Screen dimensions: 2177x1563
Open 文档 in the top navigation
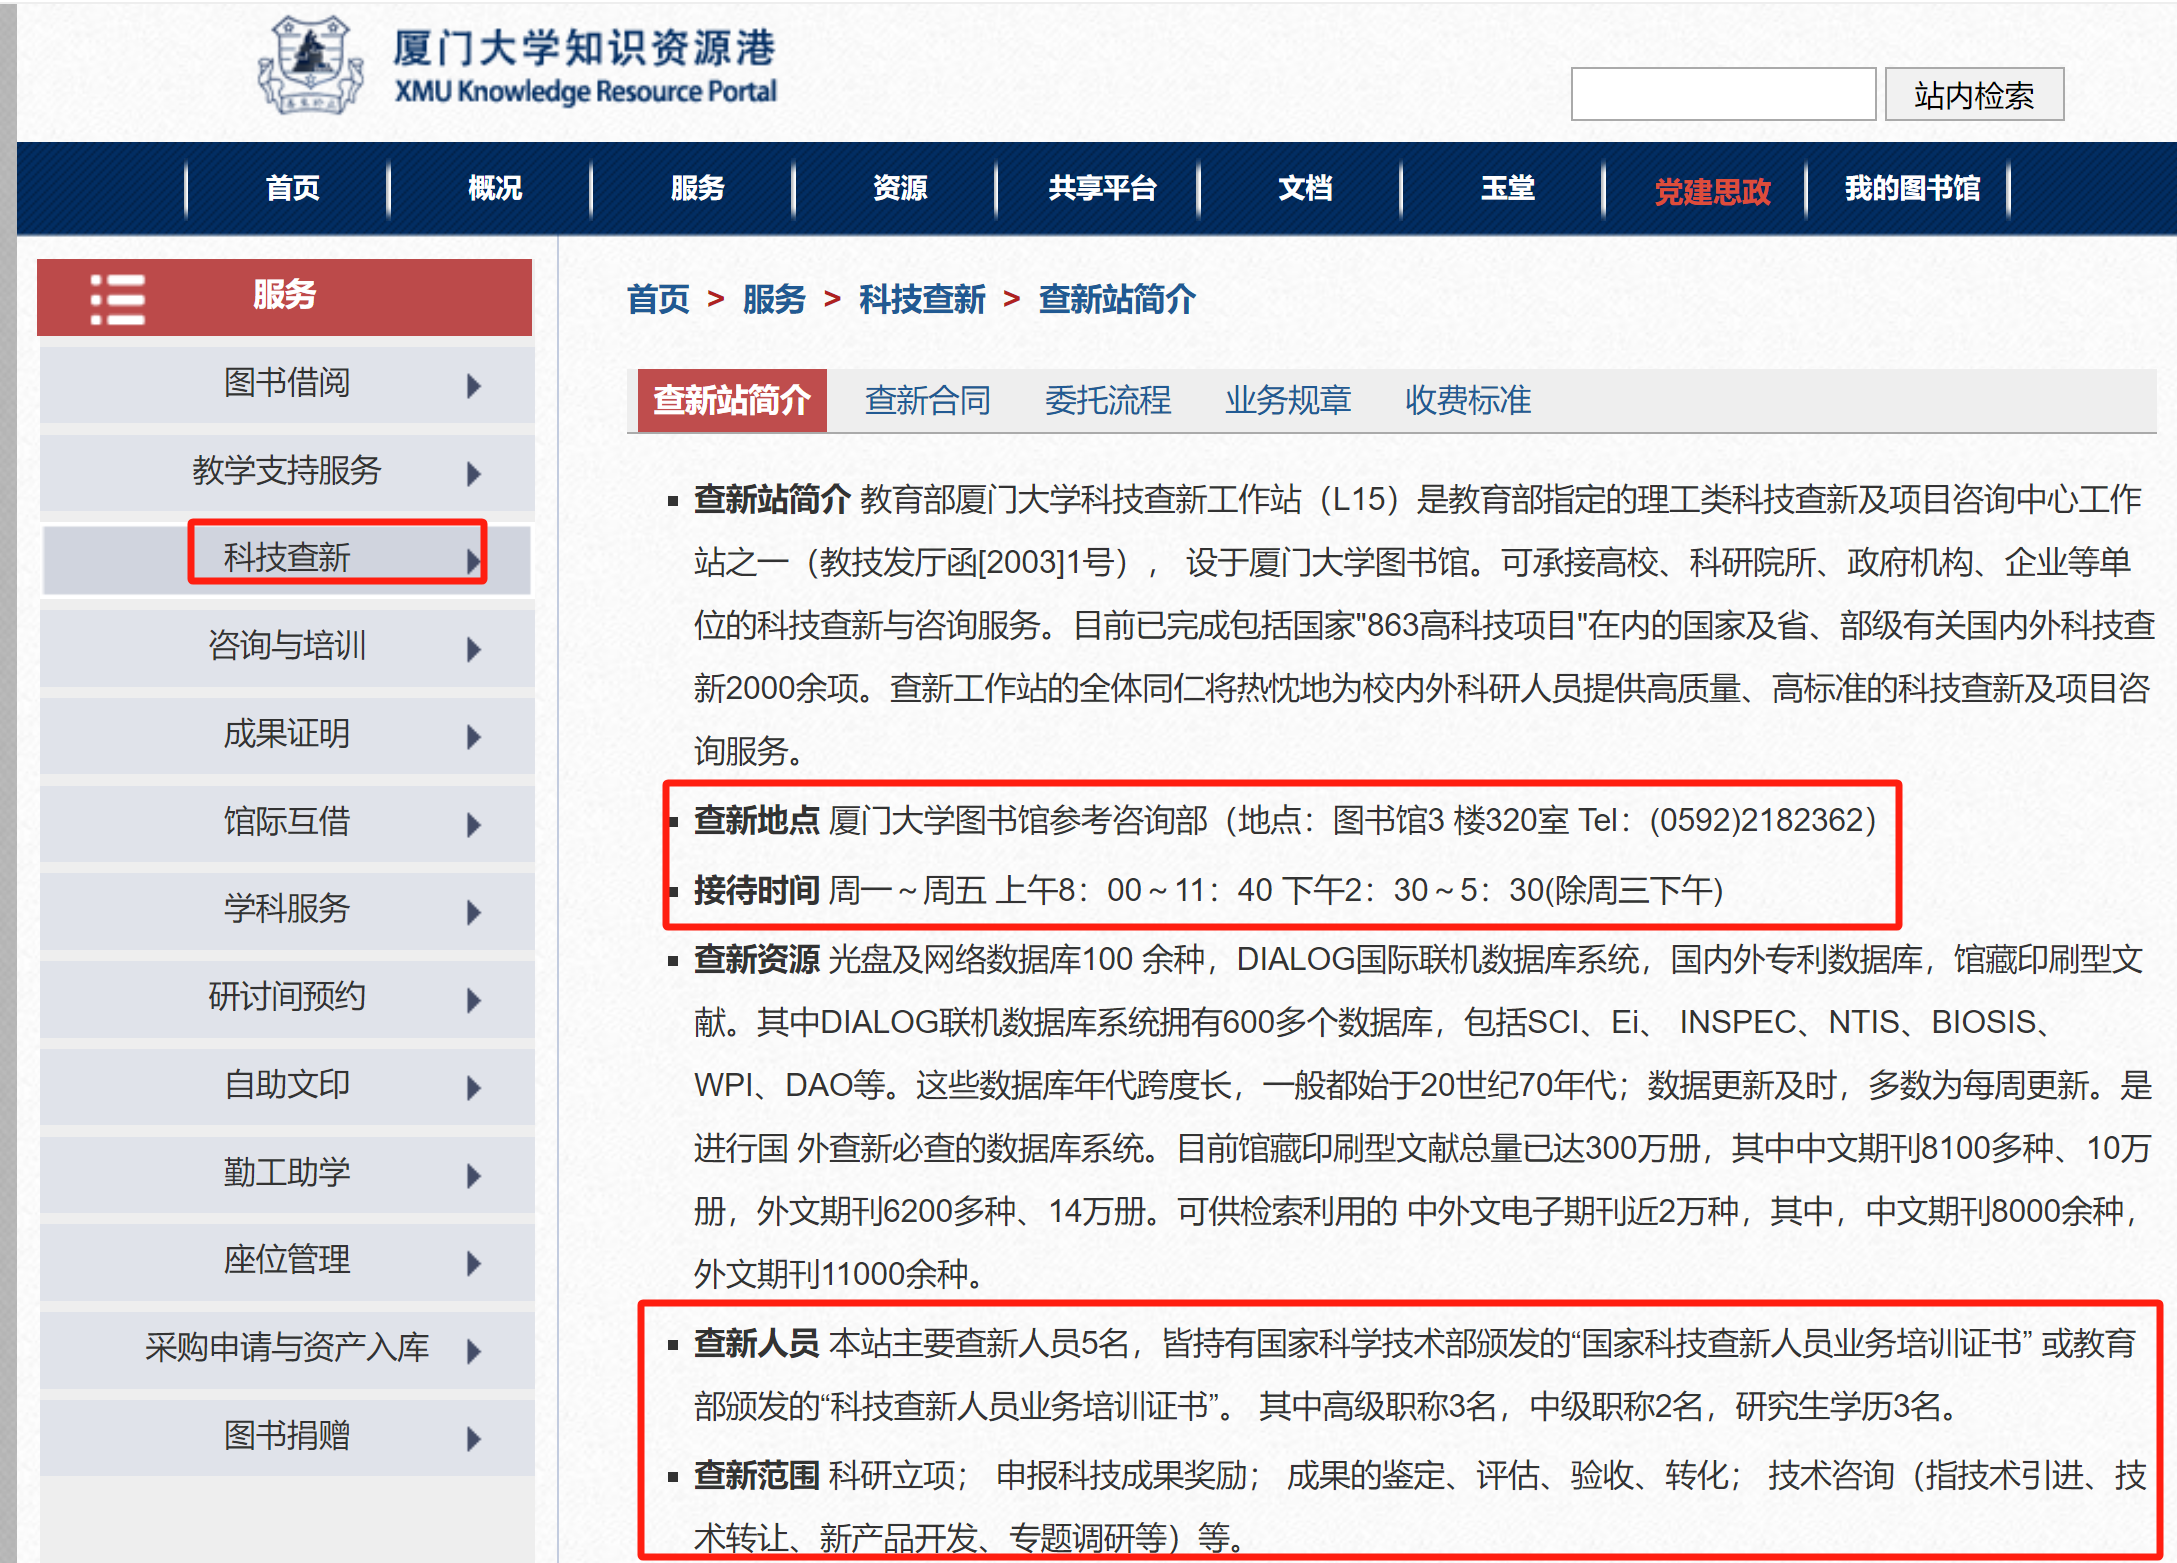[1305, 188]
